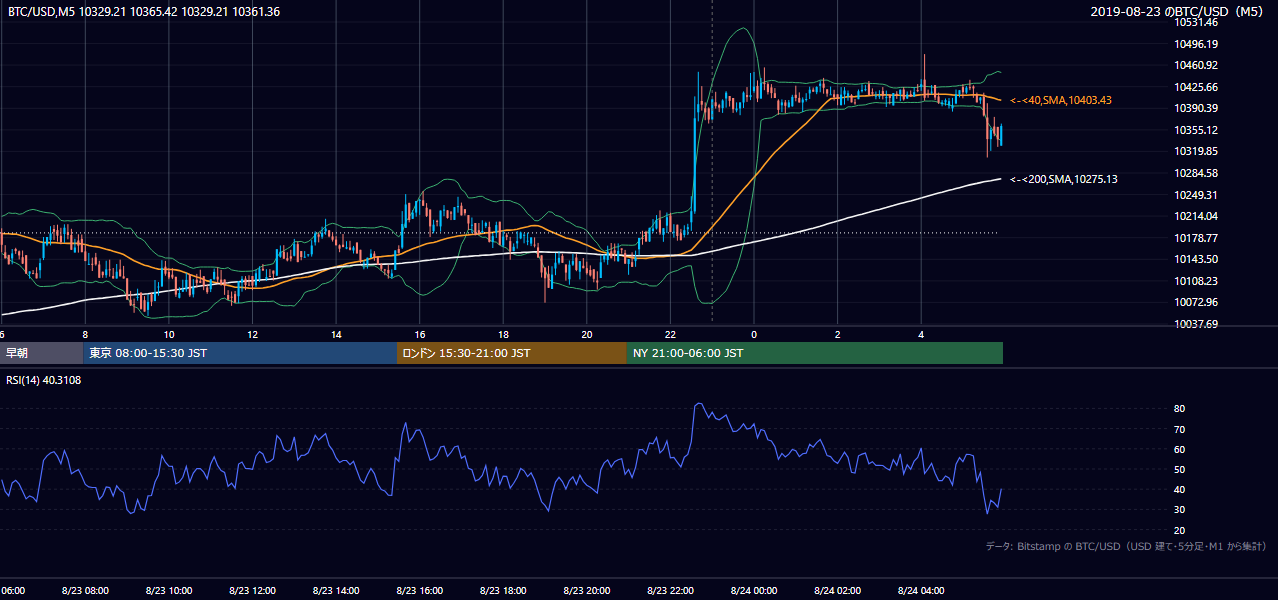Click the 8/23 18:00 time axis label
This screenshot has height=600, width=1278.
[x=503, y=590]
